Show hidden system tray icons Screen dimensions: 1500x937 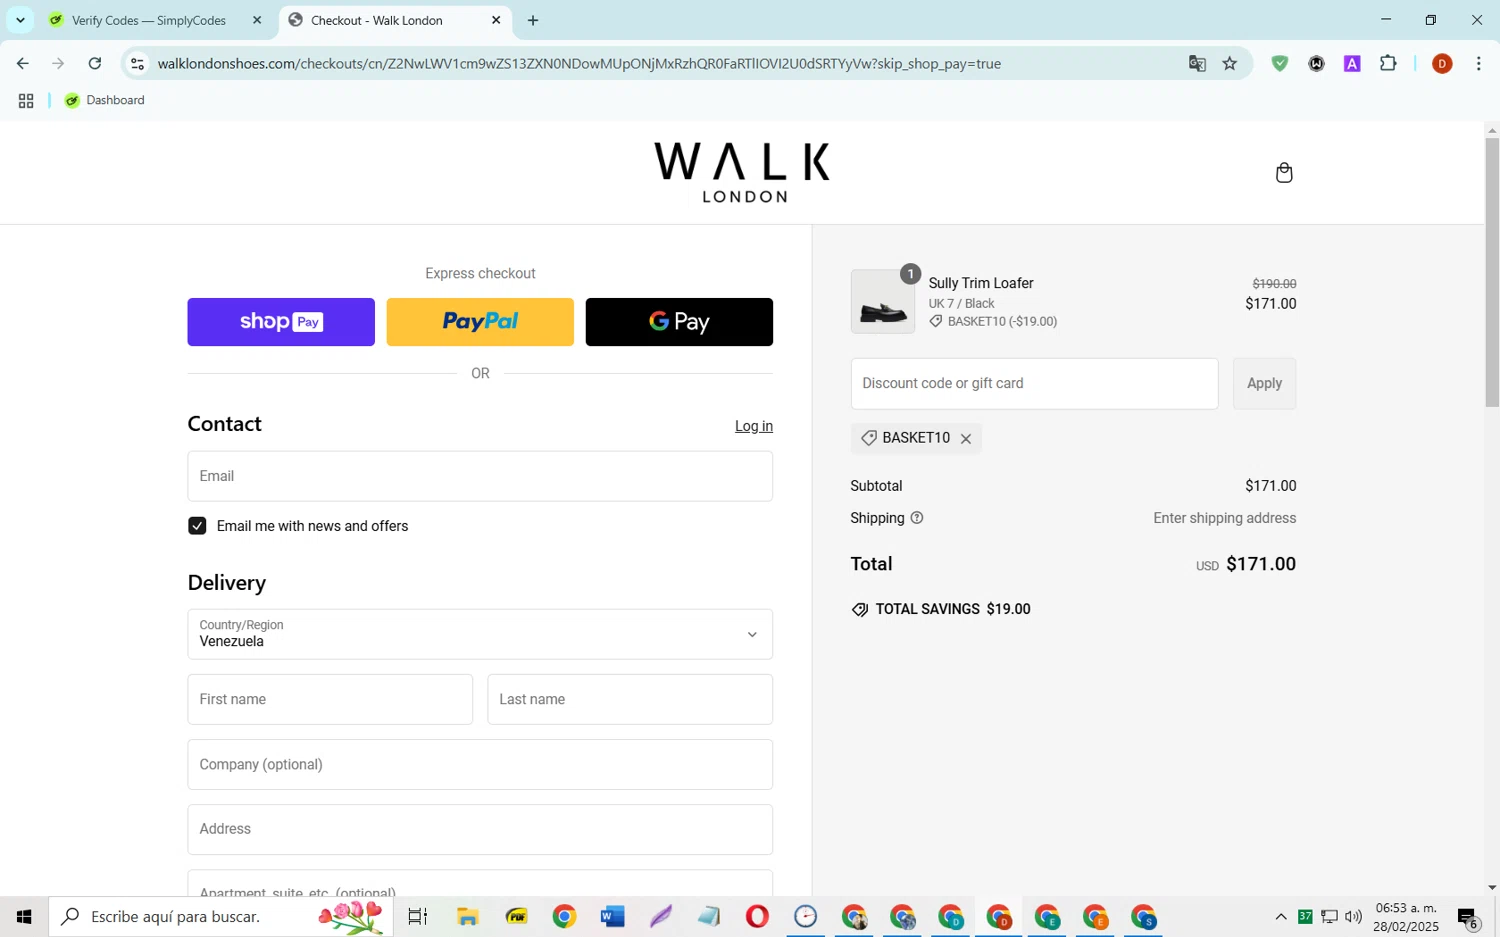pyautogui.click(x=1280, y=916)
